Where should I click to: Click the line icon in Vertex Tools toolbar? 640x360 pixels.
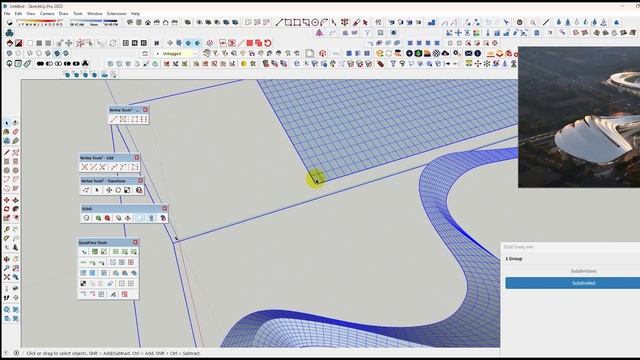pyautogui.click(x=114, y=119)
